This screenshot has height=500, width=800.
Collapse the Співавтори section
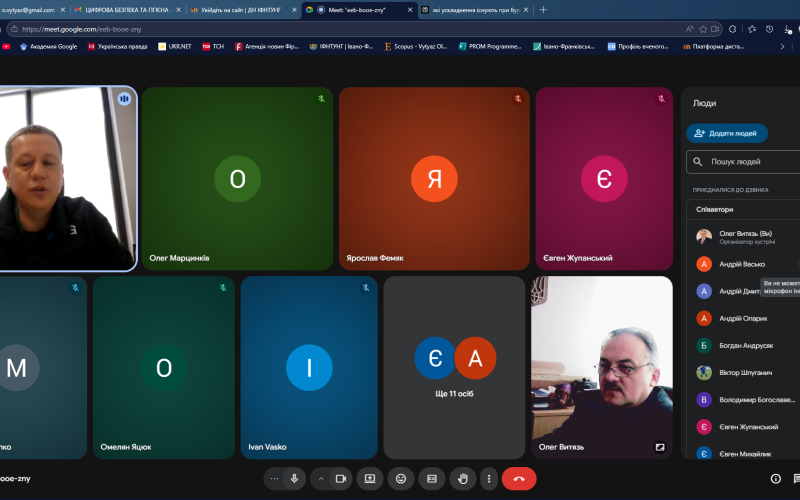[743, 209]
